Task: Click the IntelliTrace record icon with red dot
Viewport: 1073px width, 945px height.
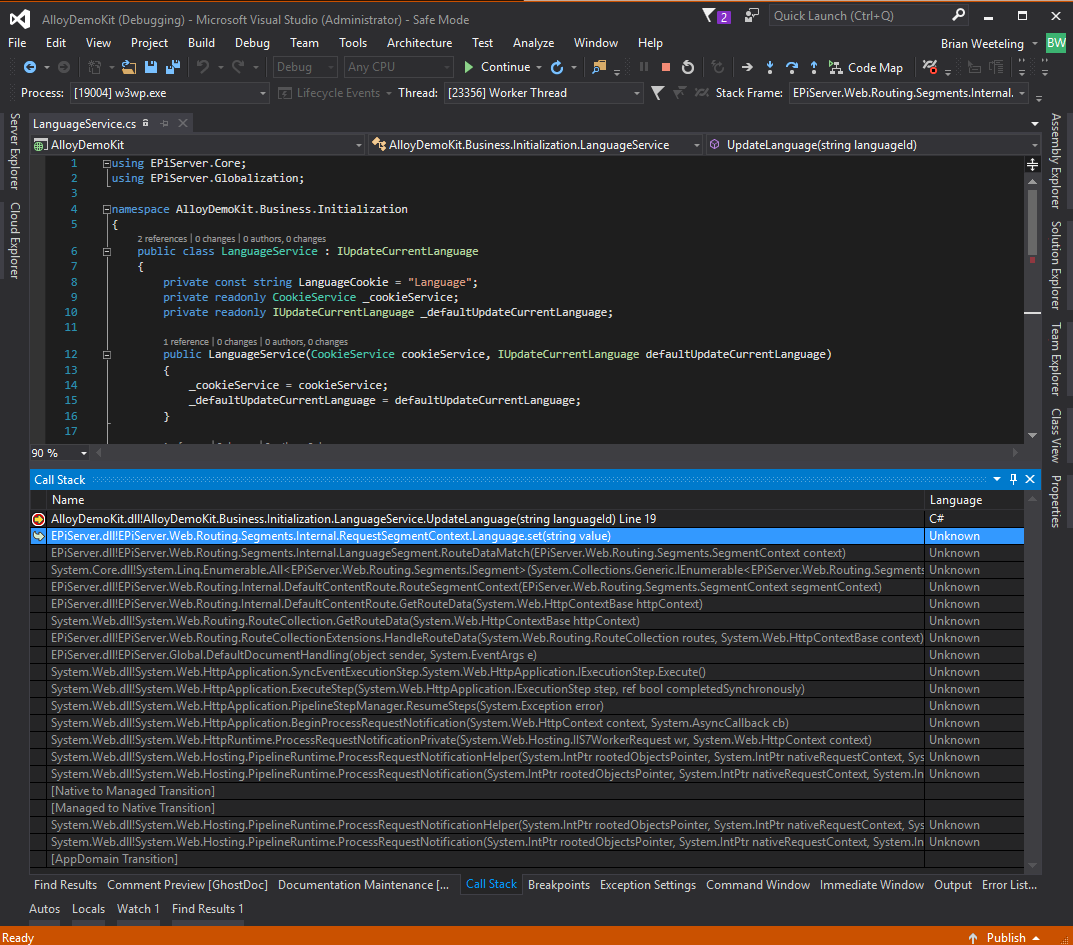Action: [929, 67]
